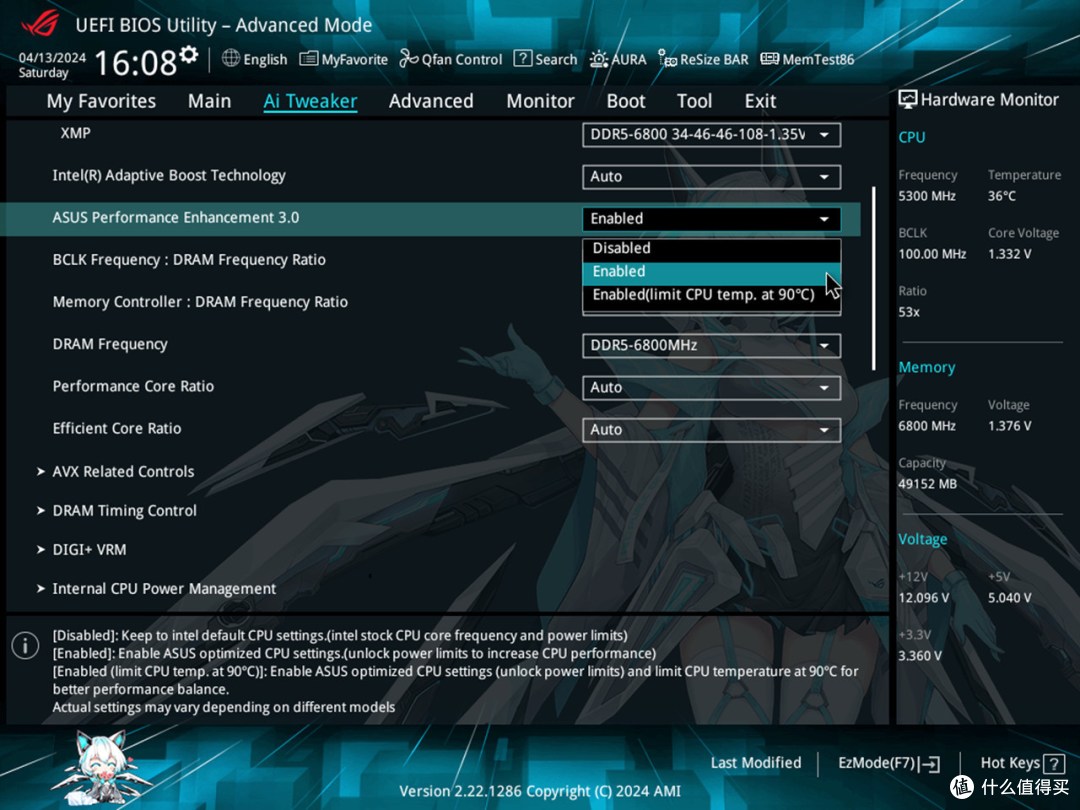Click Hot Keys question-mark icon
1080x810 pixels.
pyautogui.click(x=1054, y=764)
